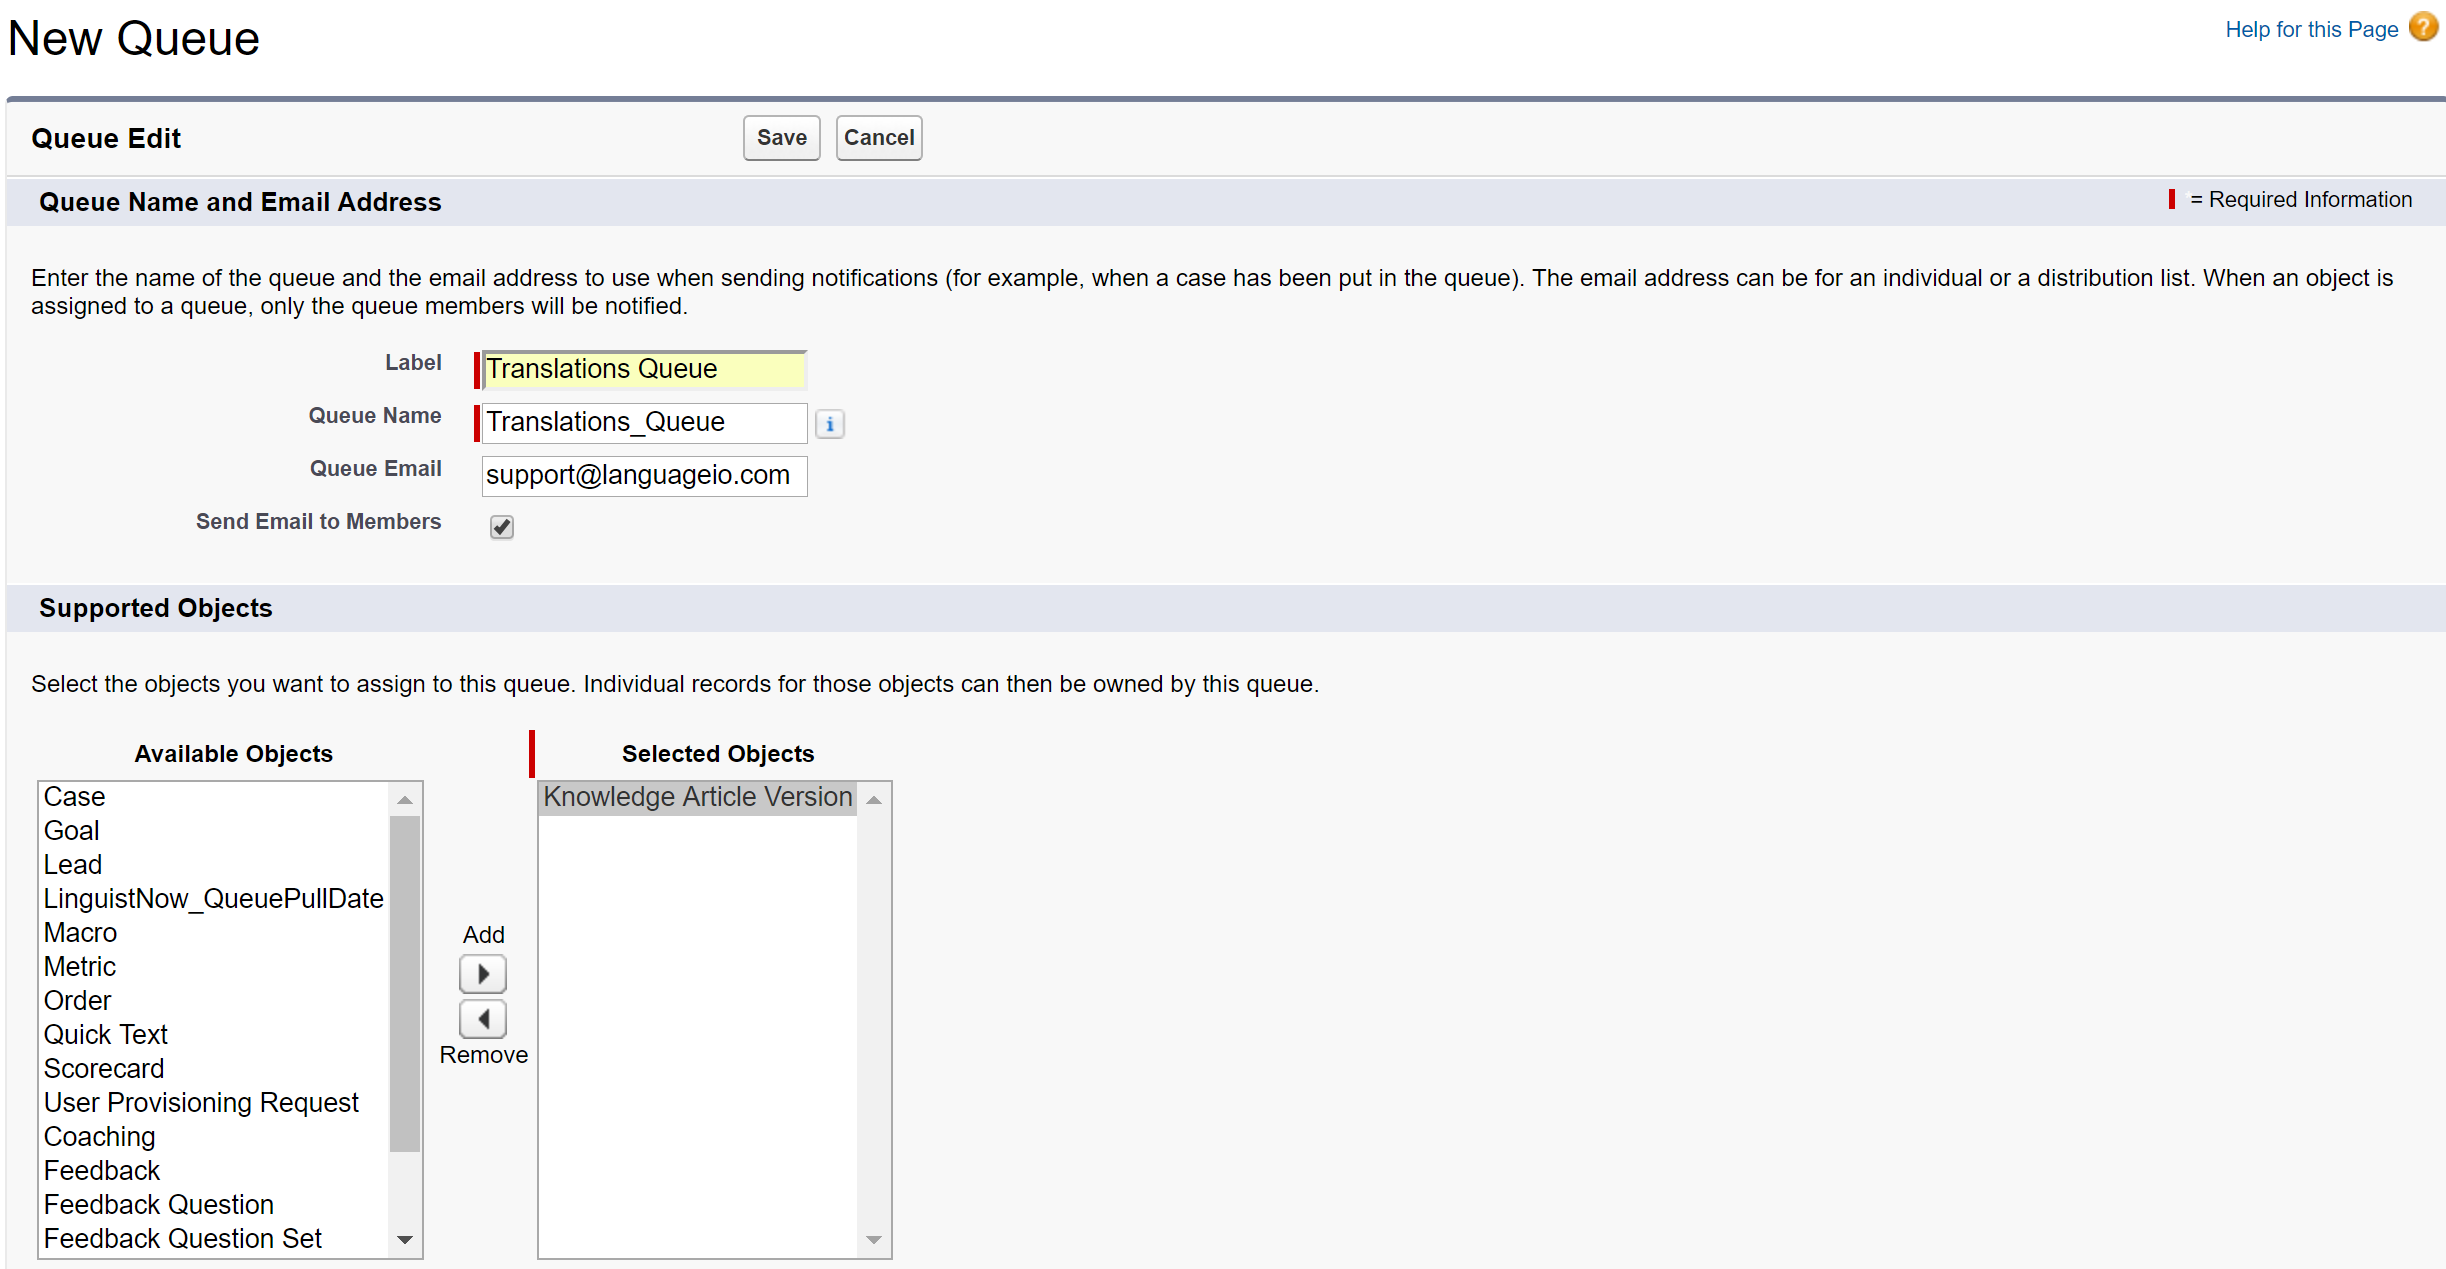
Task: Open Help for this Page link
Action: 2310,30
